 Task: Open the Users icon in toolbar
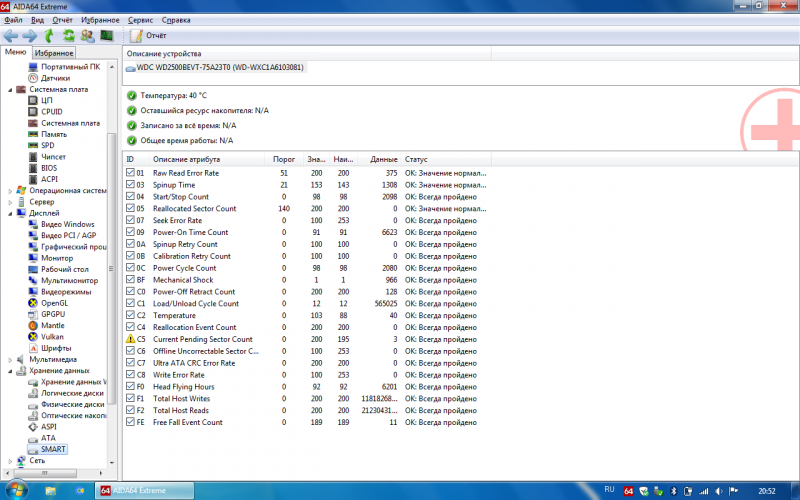click(x=88, y=35)
